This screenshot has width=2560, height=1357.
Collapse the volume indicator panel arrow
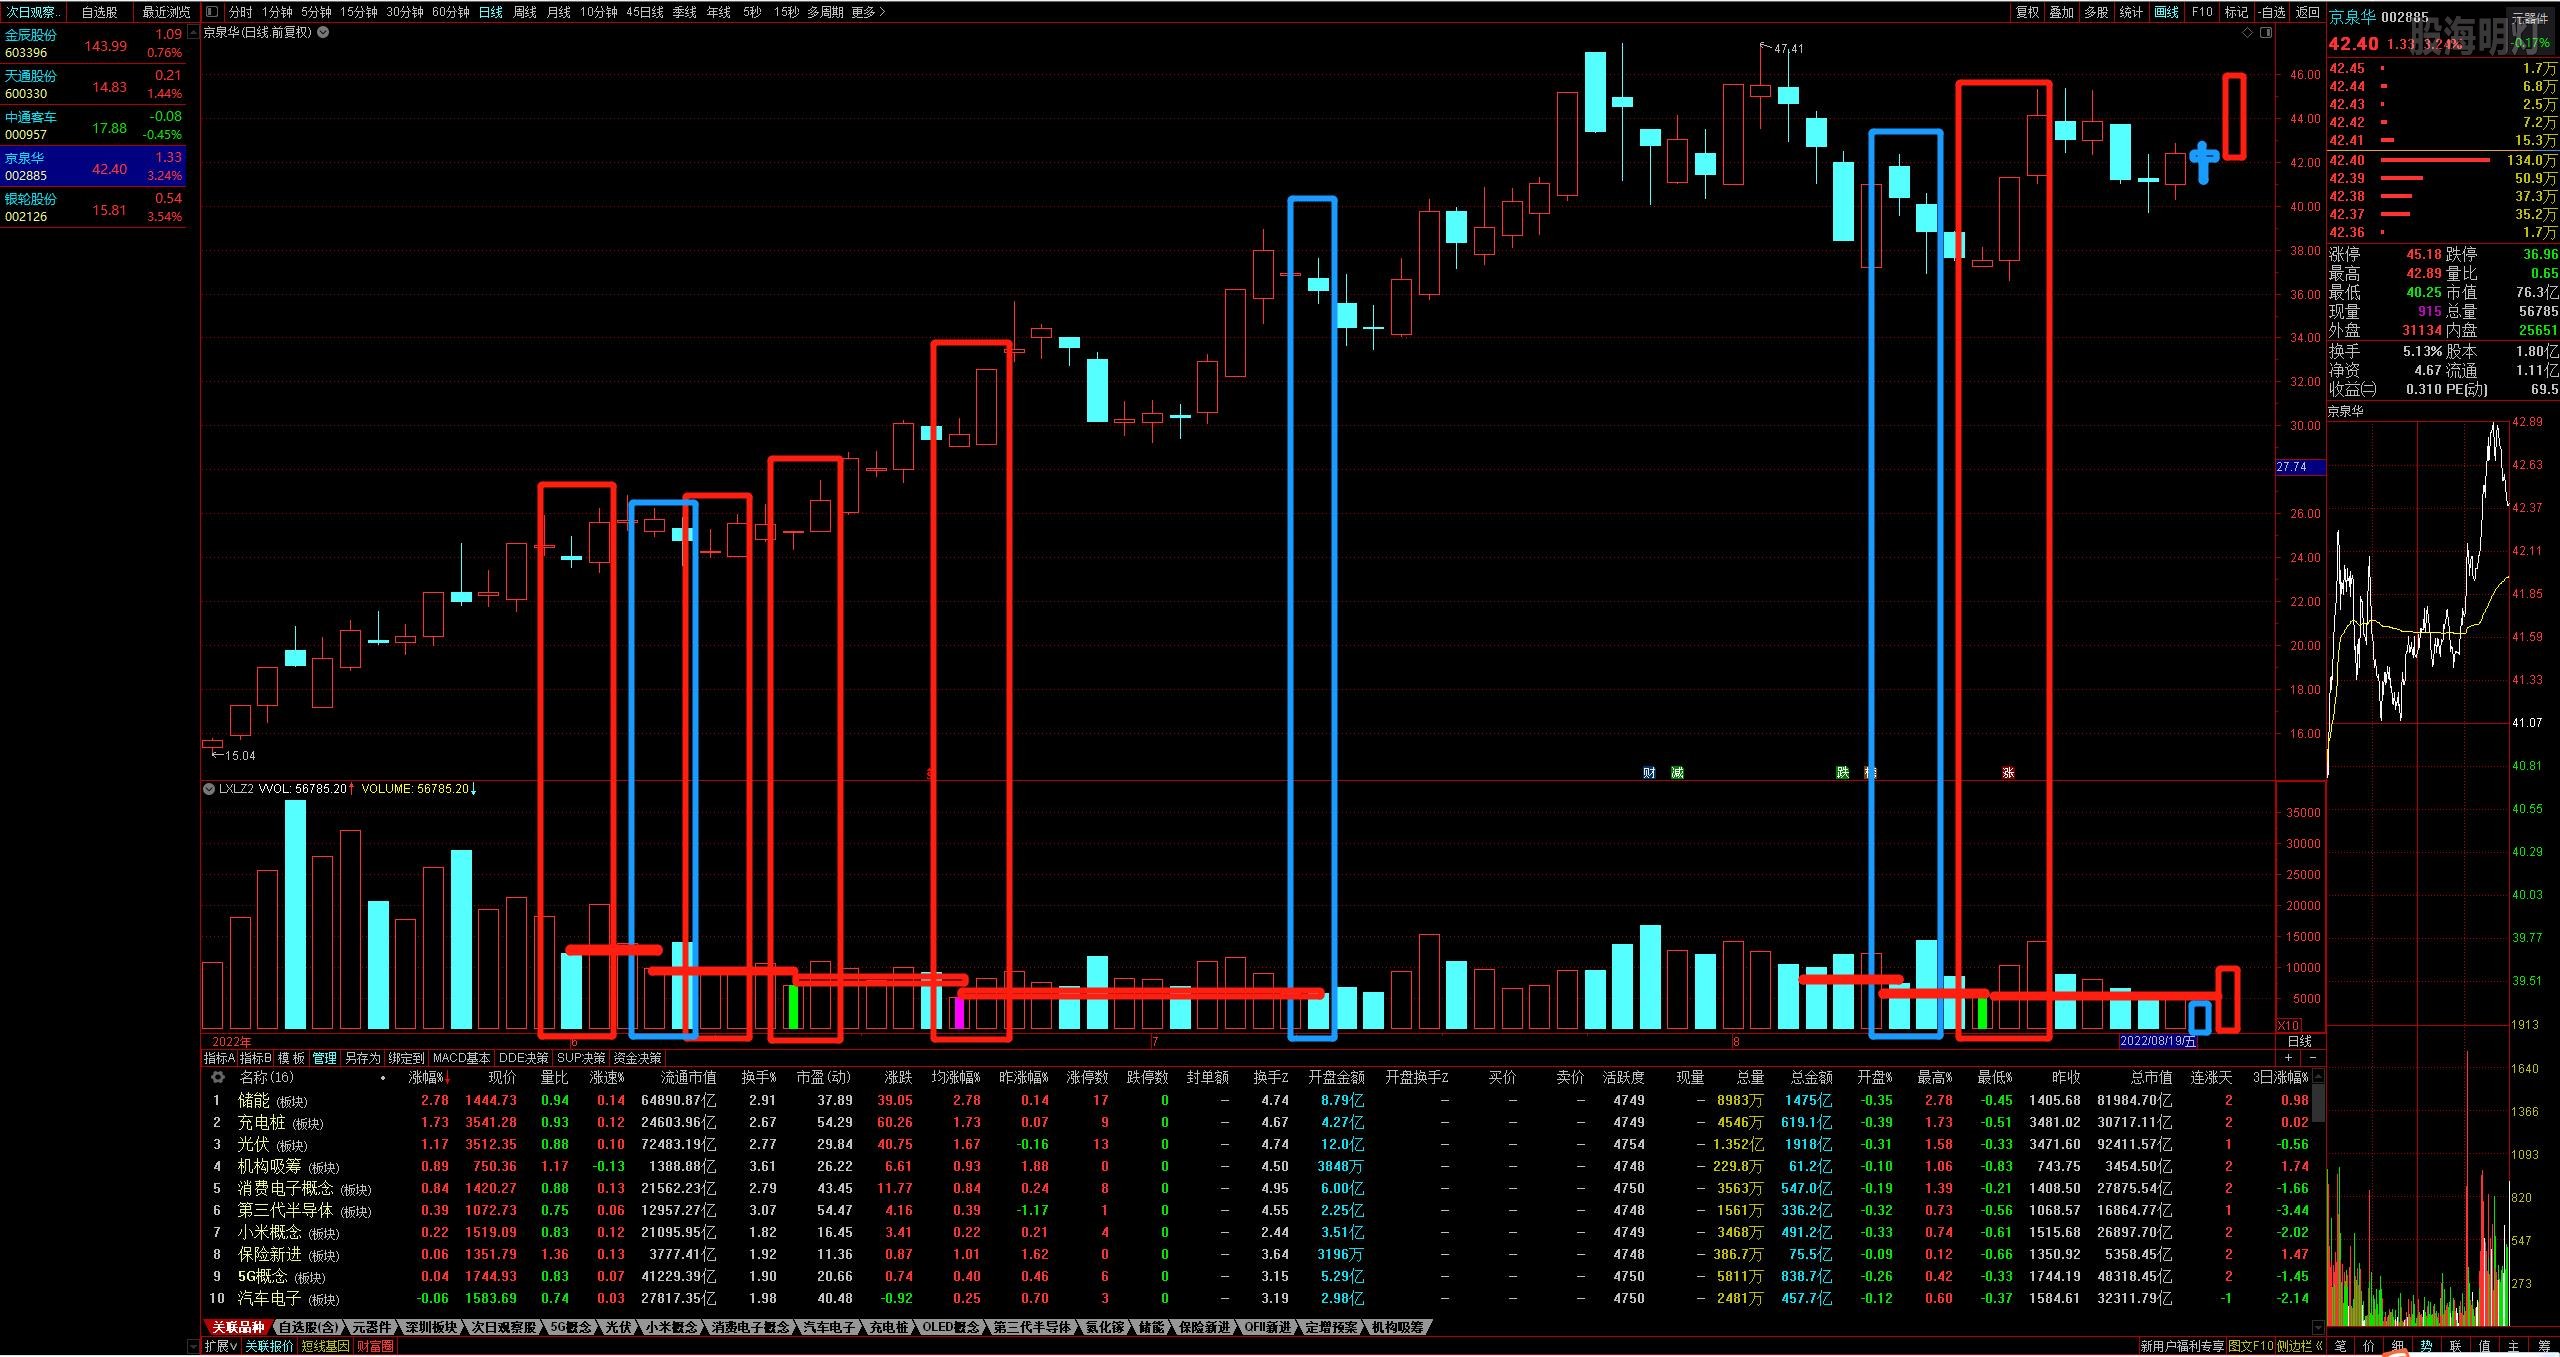pos(209,789)
